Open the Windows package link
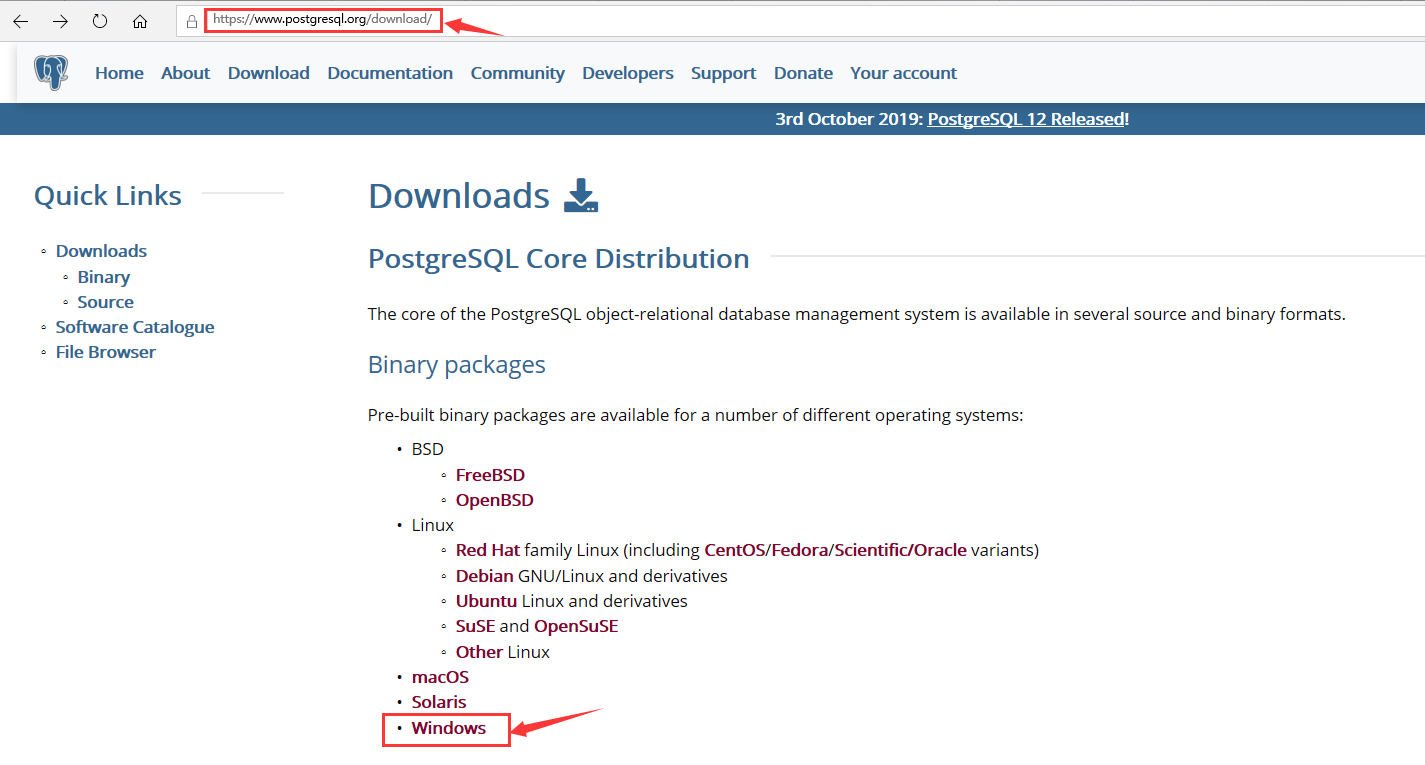Viewport: 1425px width, 765px height. (x=449, y=728)
